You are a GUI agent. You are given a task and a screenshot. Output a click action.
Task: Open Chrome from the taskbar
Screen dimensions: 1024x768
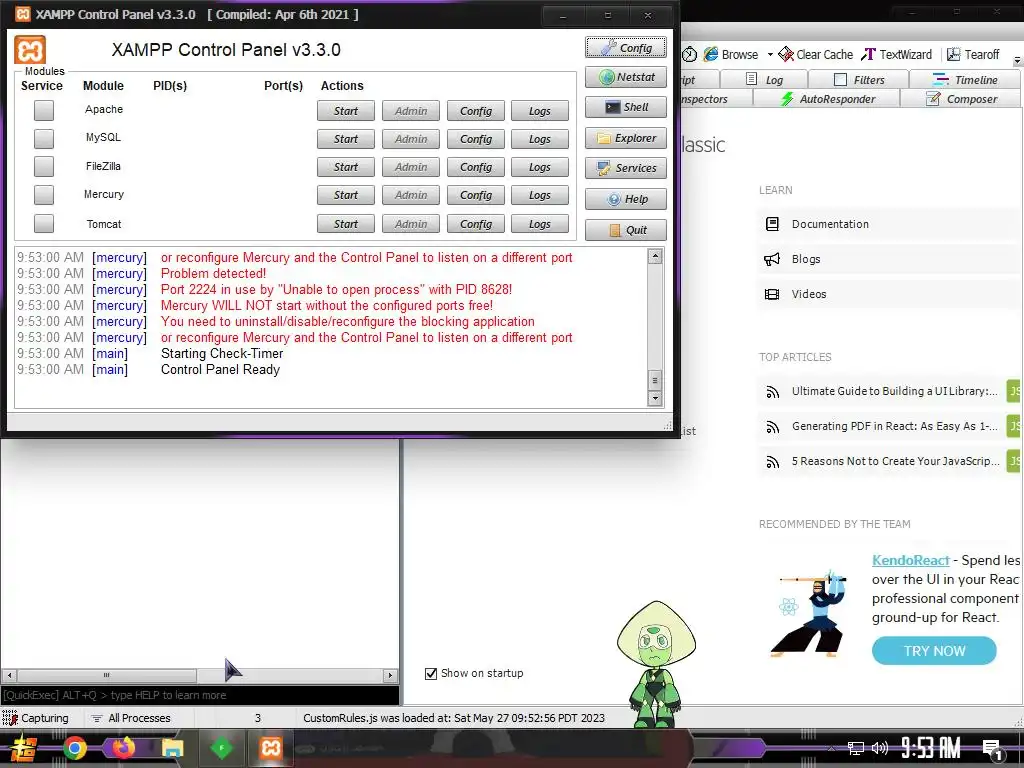click(x=74, y=748)
